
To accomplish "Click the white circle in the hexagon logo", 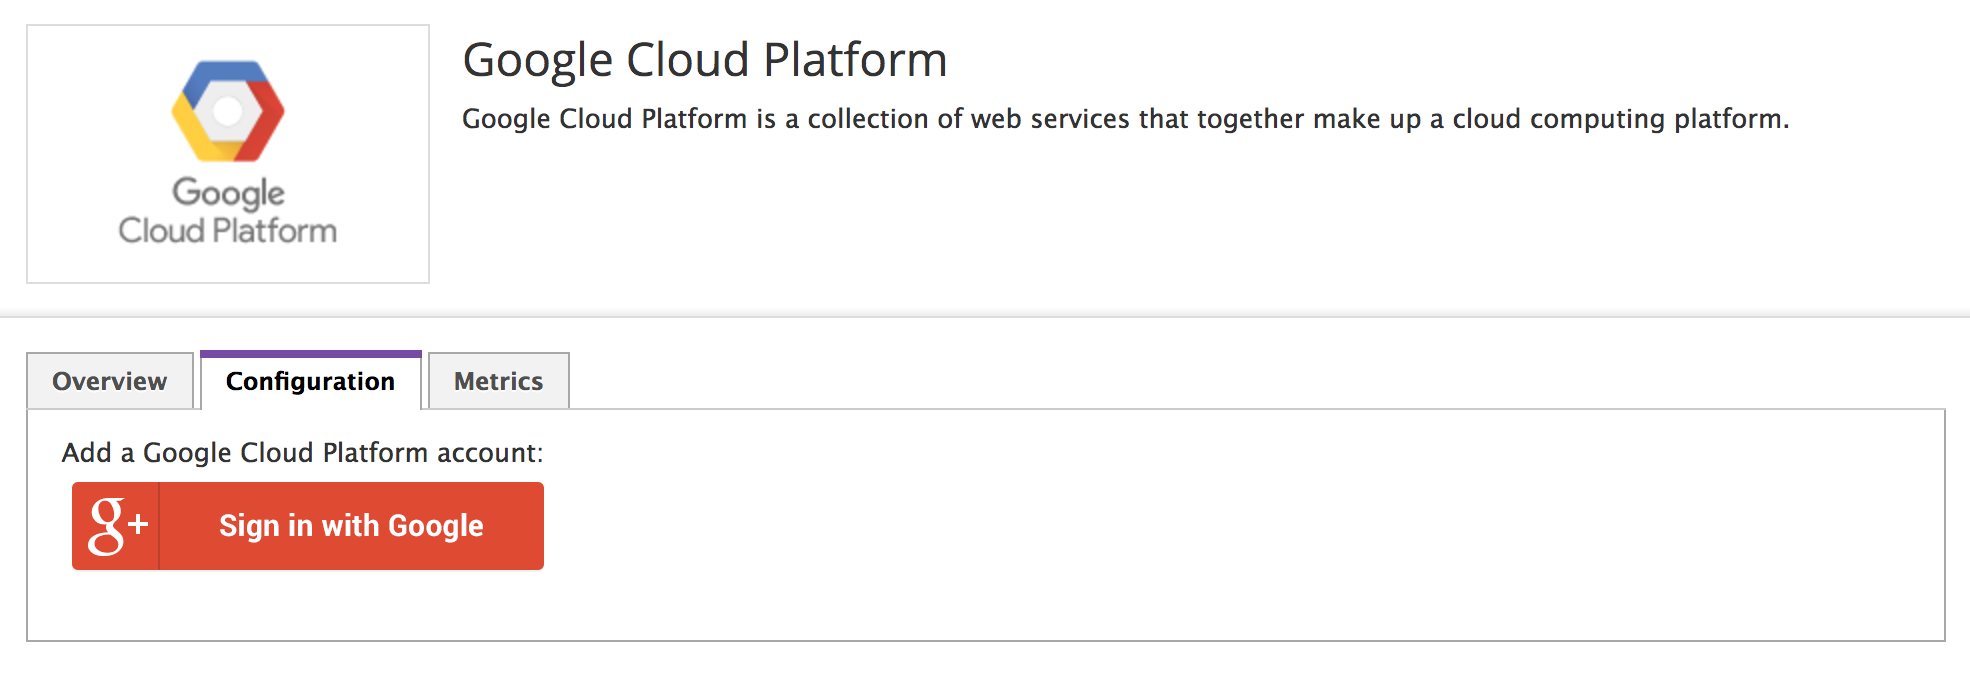I will click(x=227, y=108).
